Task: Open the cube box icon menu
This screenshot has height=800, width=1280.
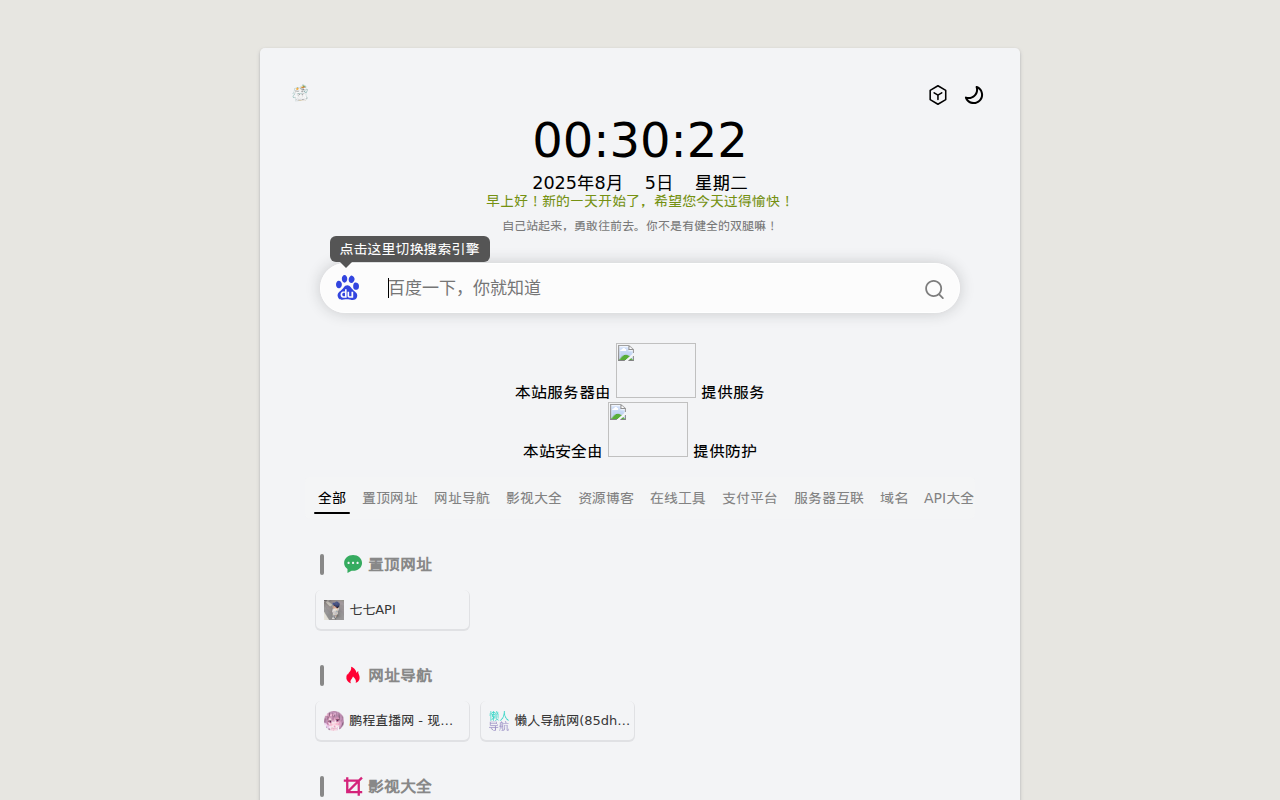Action: 938,95
